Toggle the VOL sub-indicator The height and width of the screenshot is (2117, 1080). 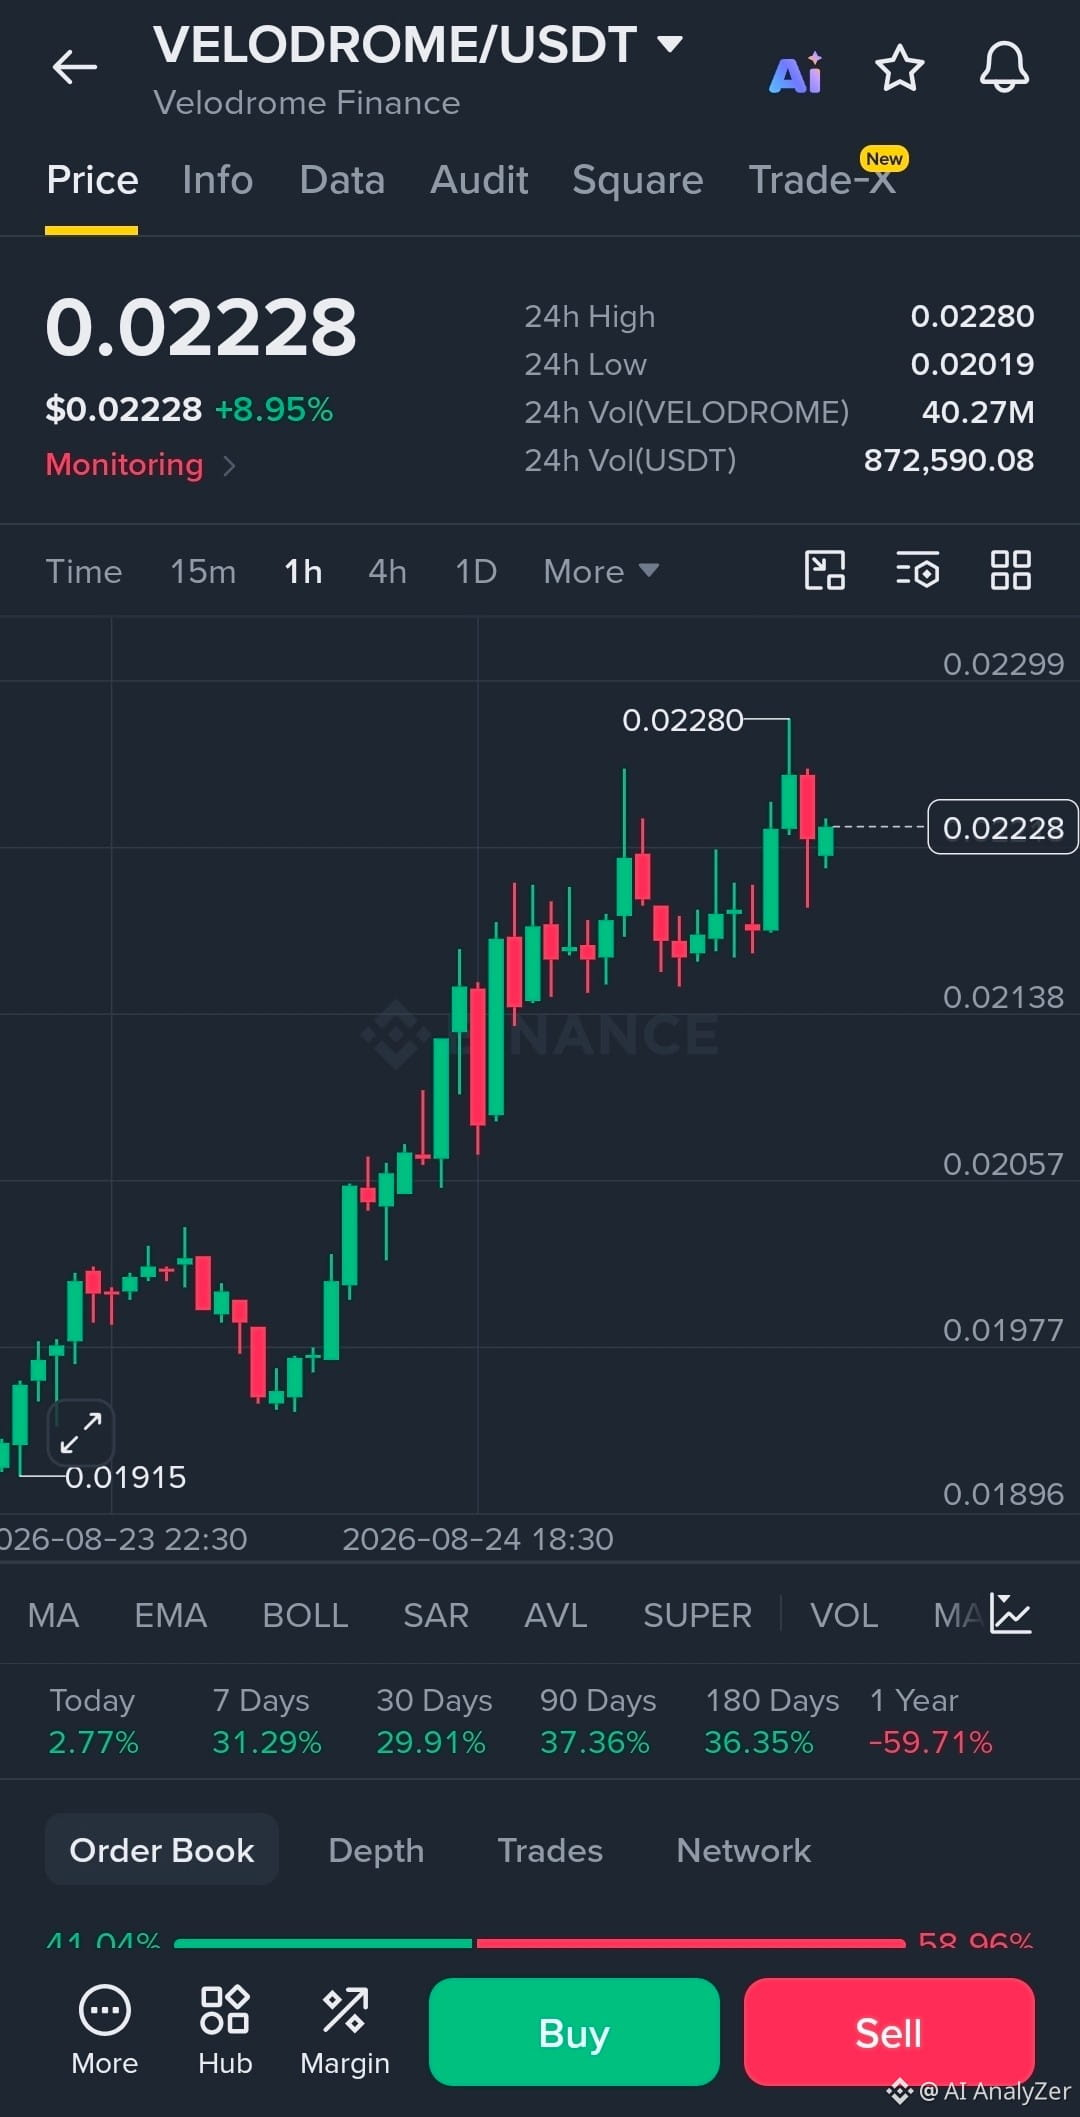(844, 1615)
